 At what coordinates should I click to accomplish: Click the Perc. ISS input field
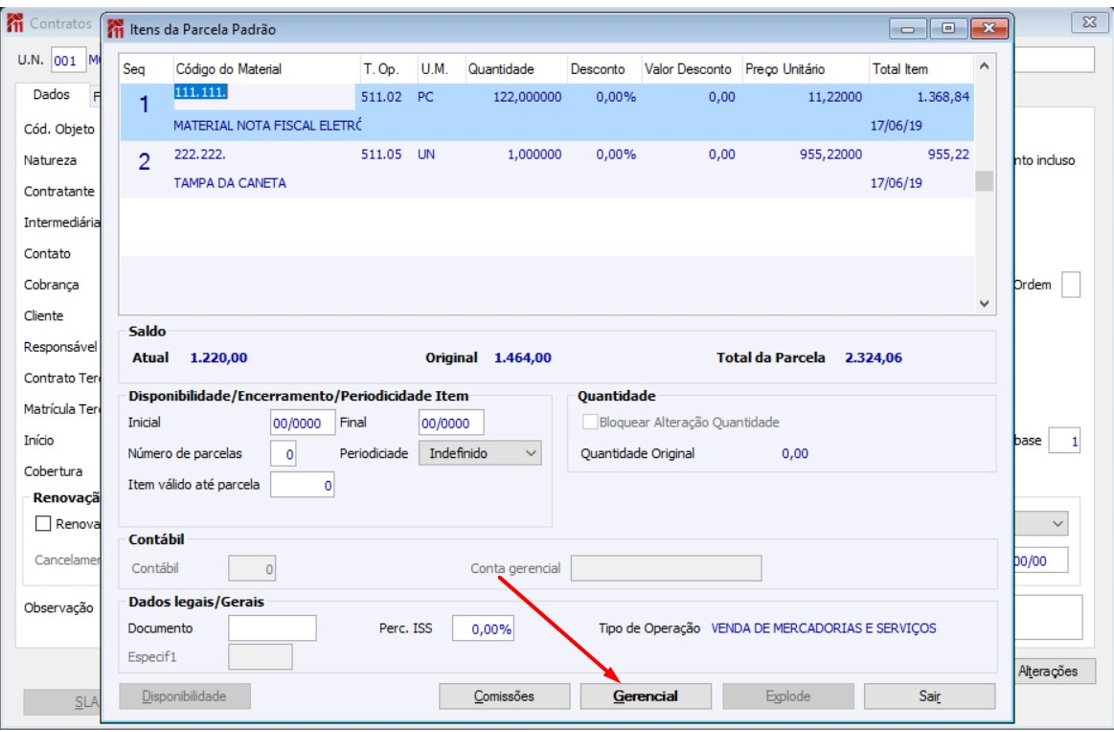point(483,629)
